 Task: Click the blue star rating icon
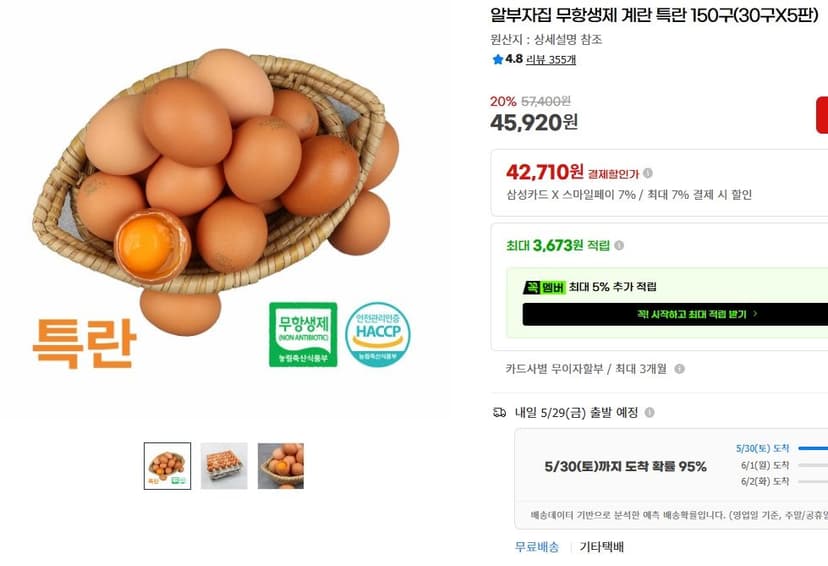497,59
